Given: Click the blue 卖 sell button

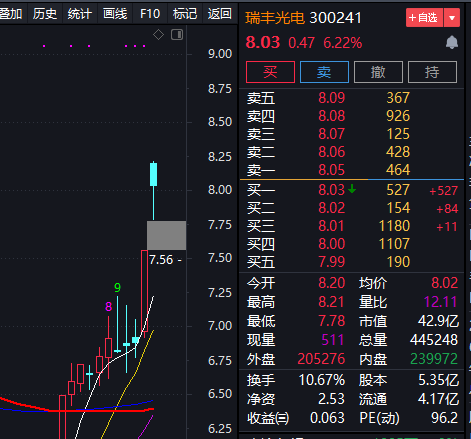Looking at the screenshot, I should pyautogui.click(x=324, y=72).
